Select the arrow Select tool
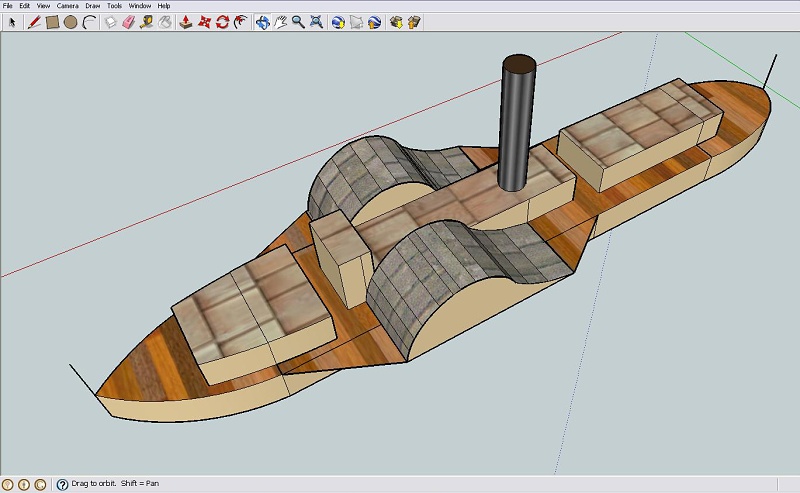Screen dimensions: 800x493 tap(11, 21)
